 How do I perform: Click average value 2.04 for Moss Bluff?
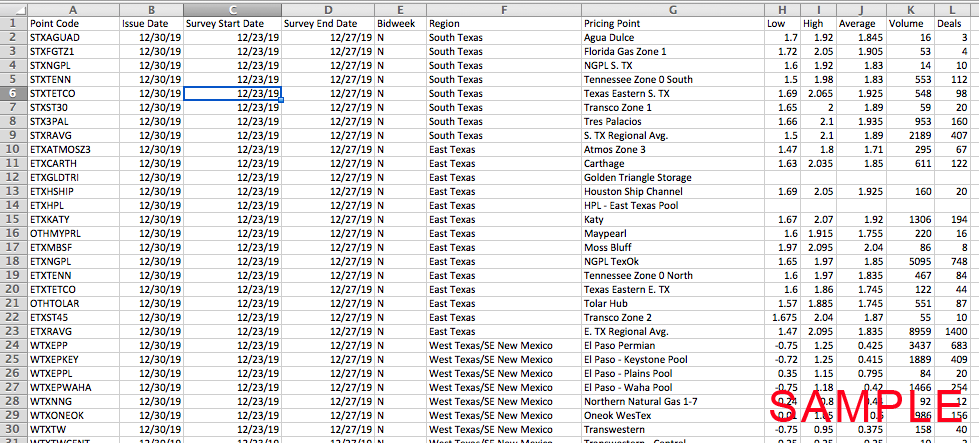tap(861, 247)
